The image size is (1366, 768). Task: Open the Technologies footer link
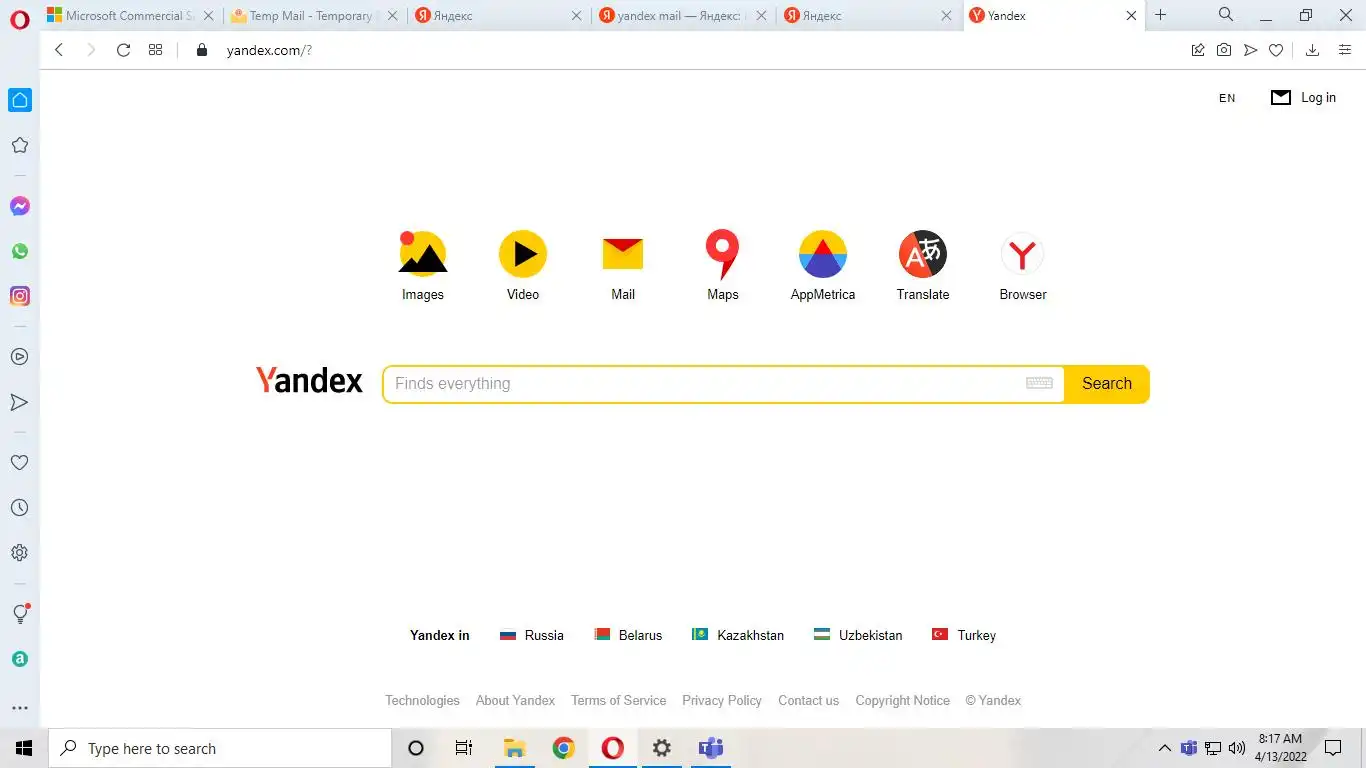(x=422, y=701)
